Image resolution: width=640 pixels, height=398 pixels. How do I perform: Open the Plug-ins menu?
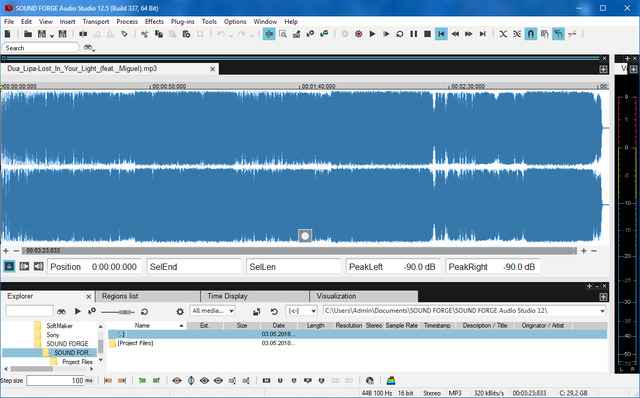coord(182,22)
